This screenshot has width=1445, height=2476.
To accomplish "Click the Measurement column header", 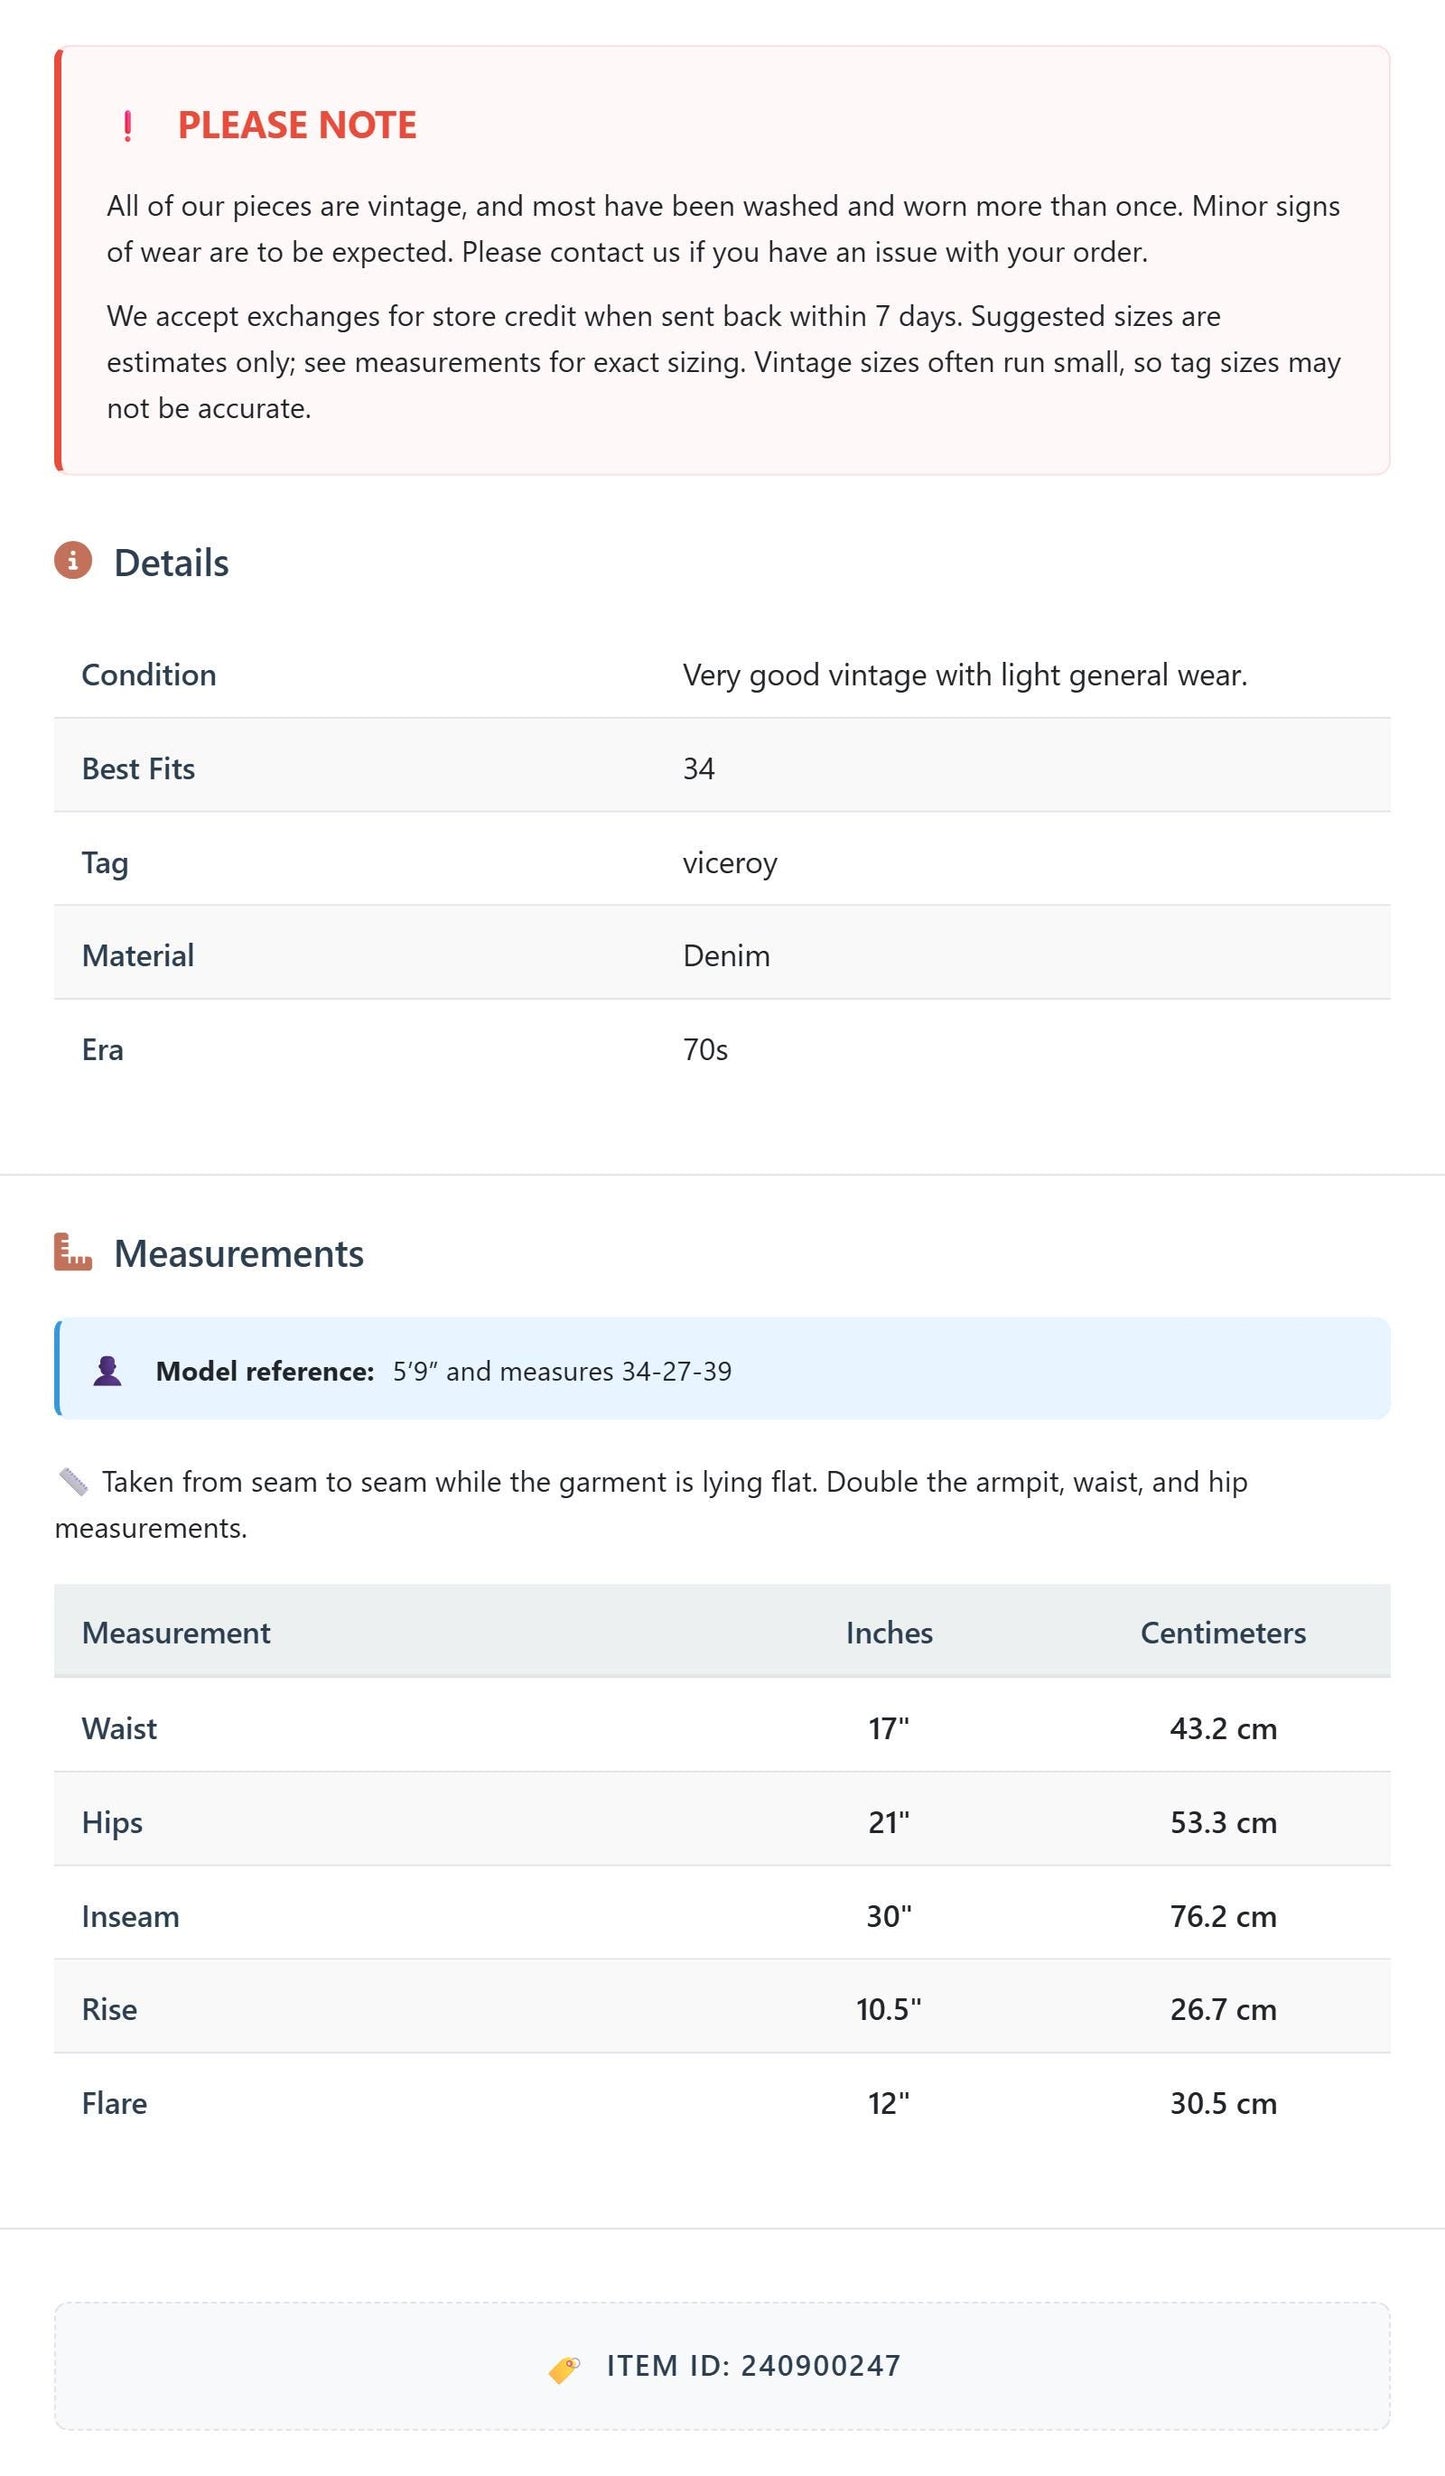I will (176, 1632).
